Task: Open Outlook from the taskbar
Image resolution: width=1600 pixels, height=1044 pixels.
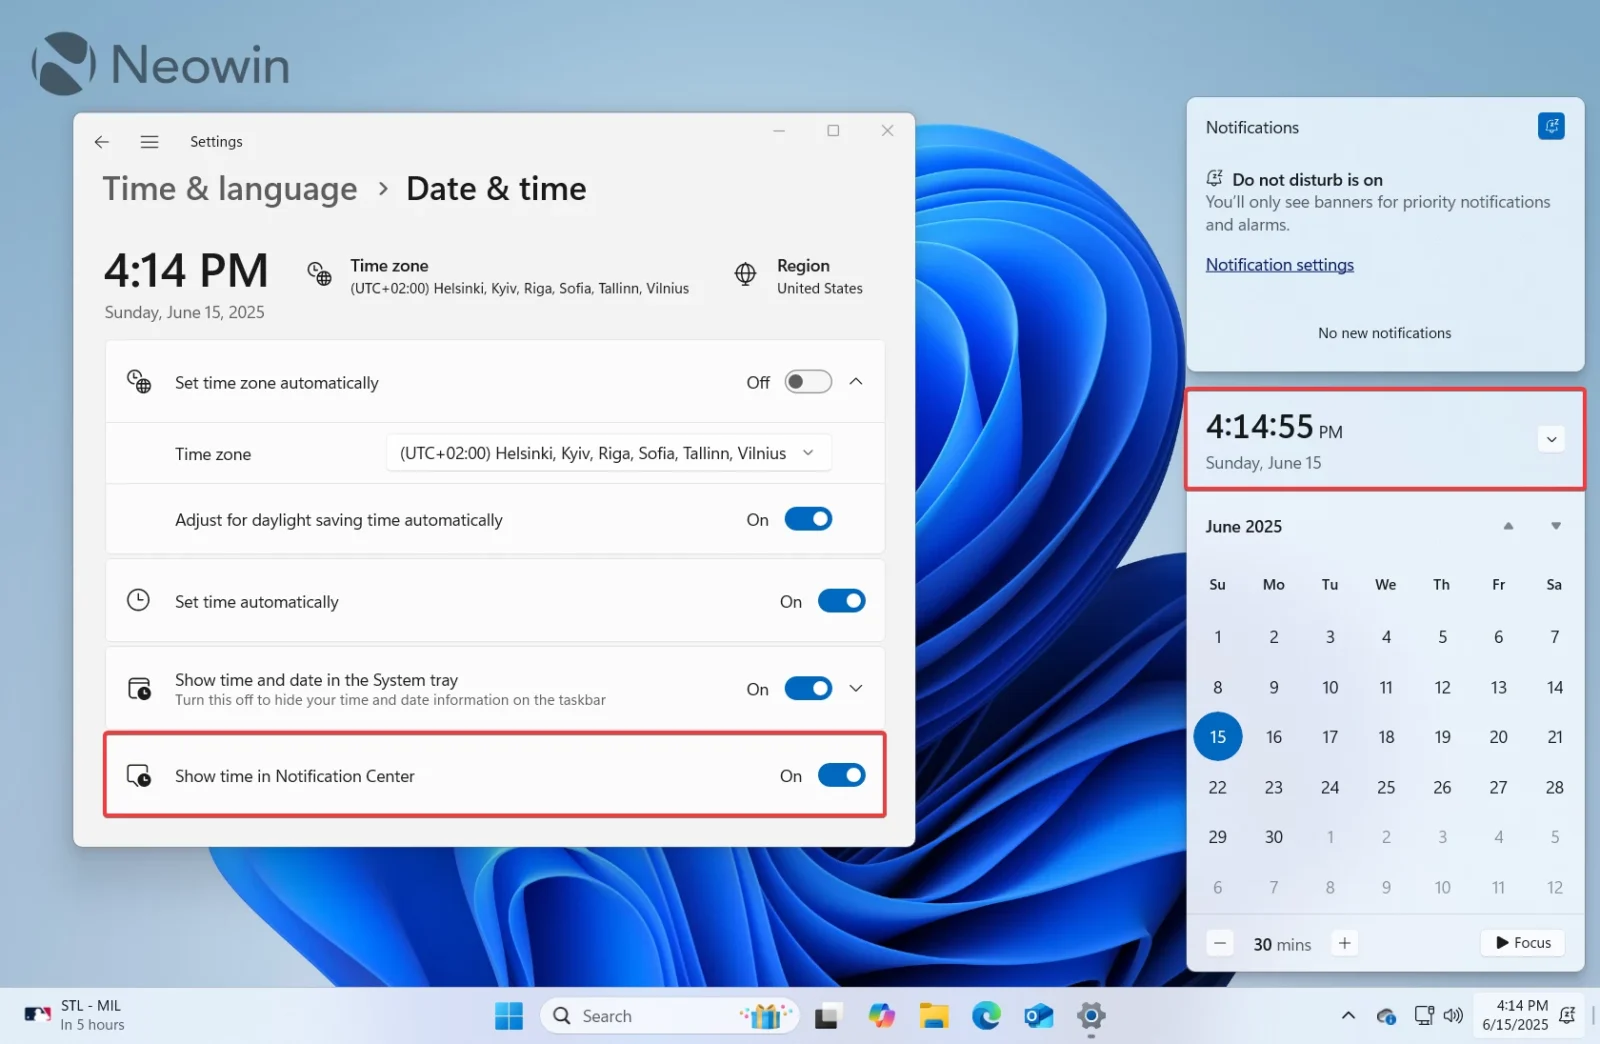Action: (1038, 1015)
